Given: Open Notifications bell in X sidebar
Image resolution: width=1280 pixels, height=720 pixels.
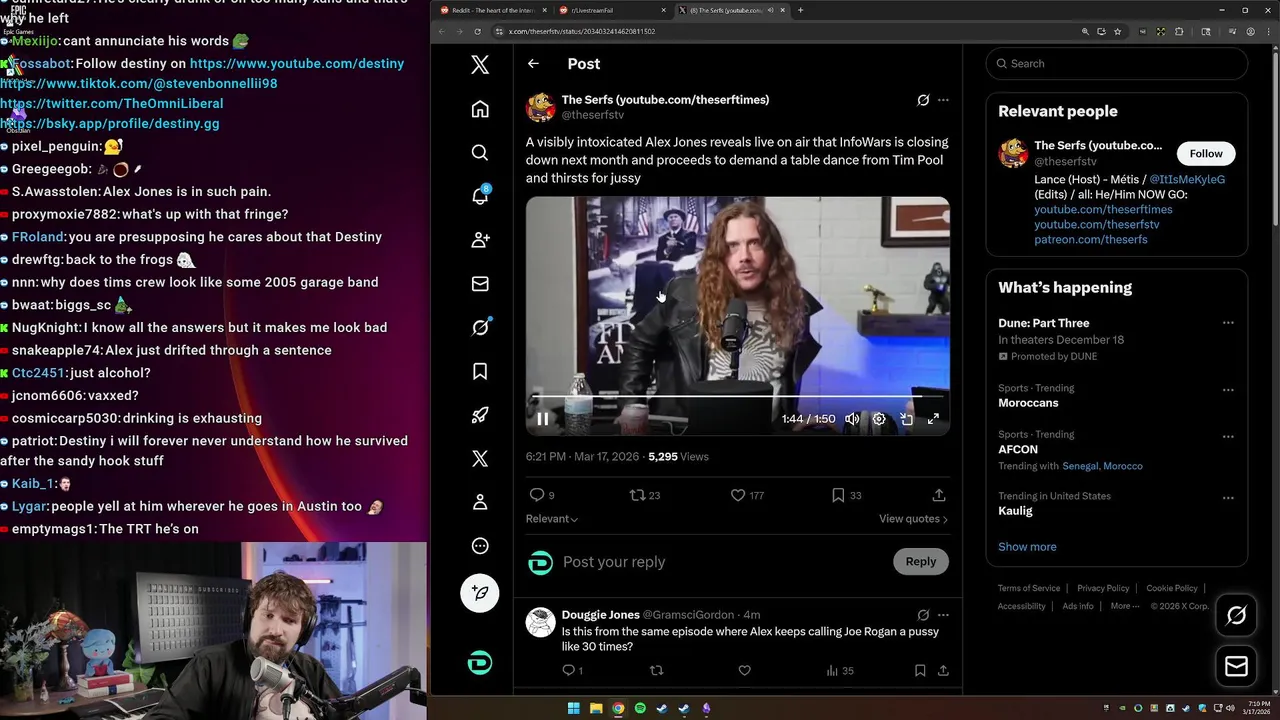Looking at the screenshot, I should pos(480,196).
